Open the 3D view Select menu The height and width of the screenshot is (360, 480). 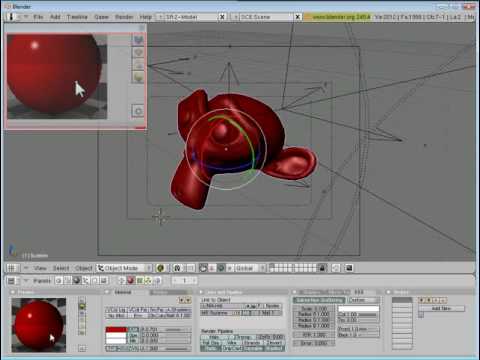[x=61, y=268]
